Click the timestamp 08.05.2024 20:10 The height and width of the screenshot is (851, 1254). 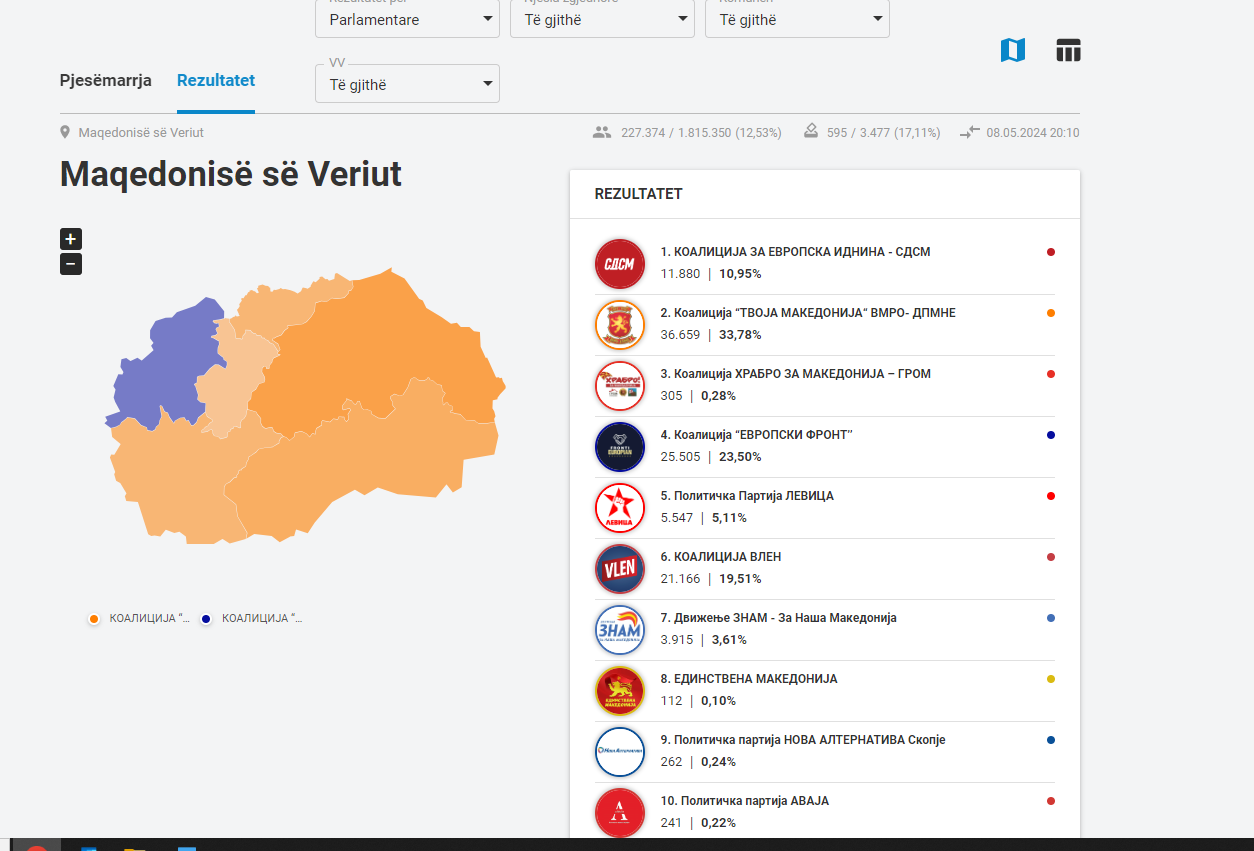coord(1033,132)
